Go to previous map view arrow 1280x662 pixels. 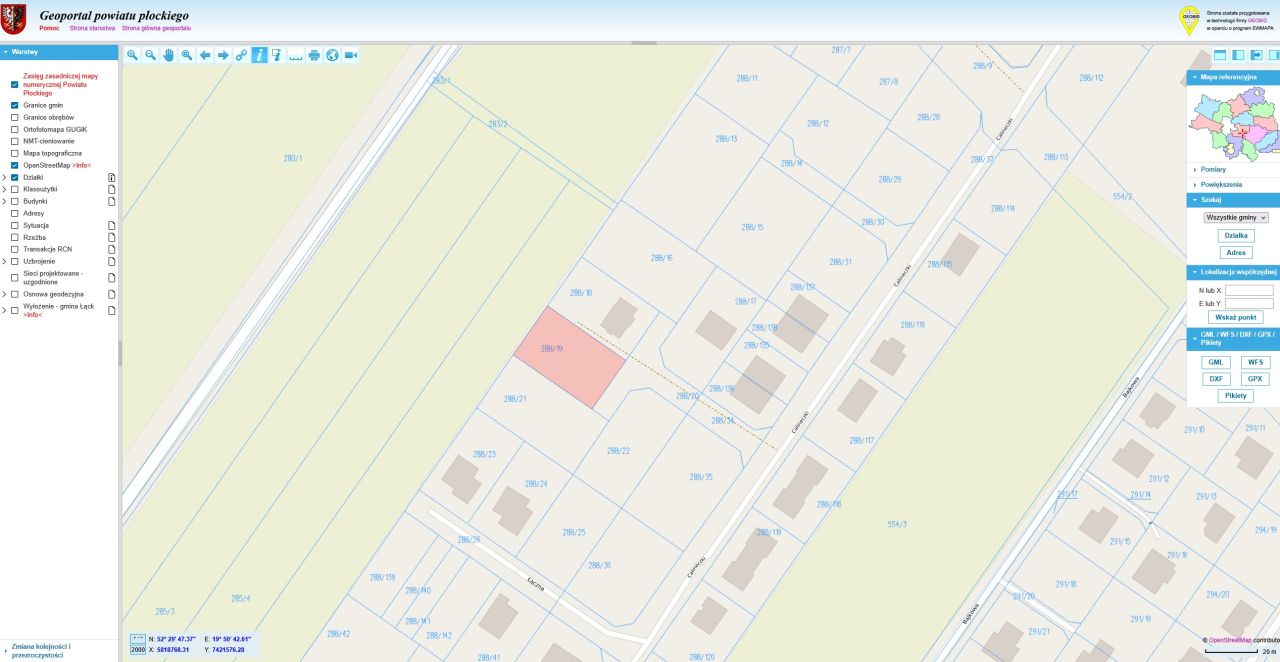pos(205,55)
